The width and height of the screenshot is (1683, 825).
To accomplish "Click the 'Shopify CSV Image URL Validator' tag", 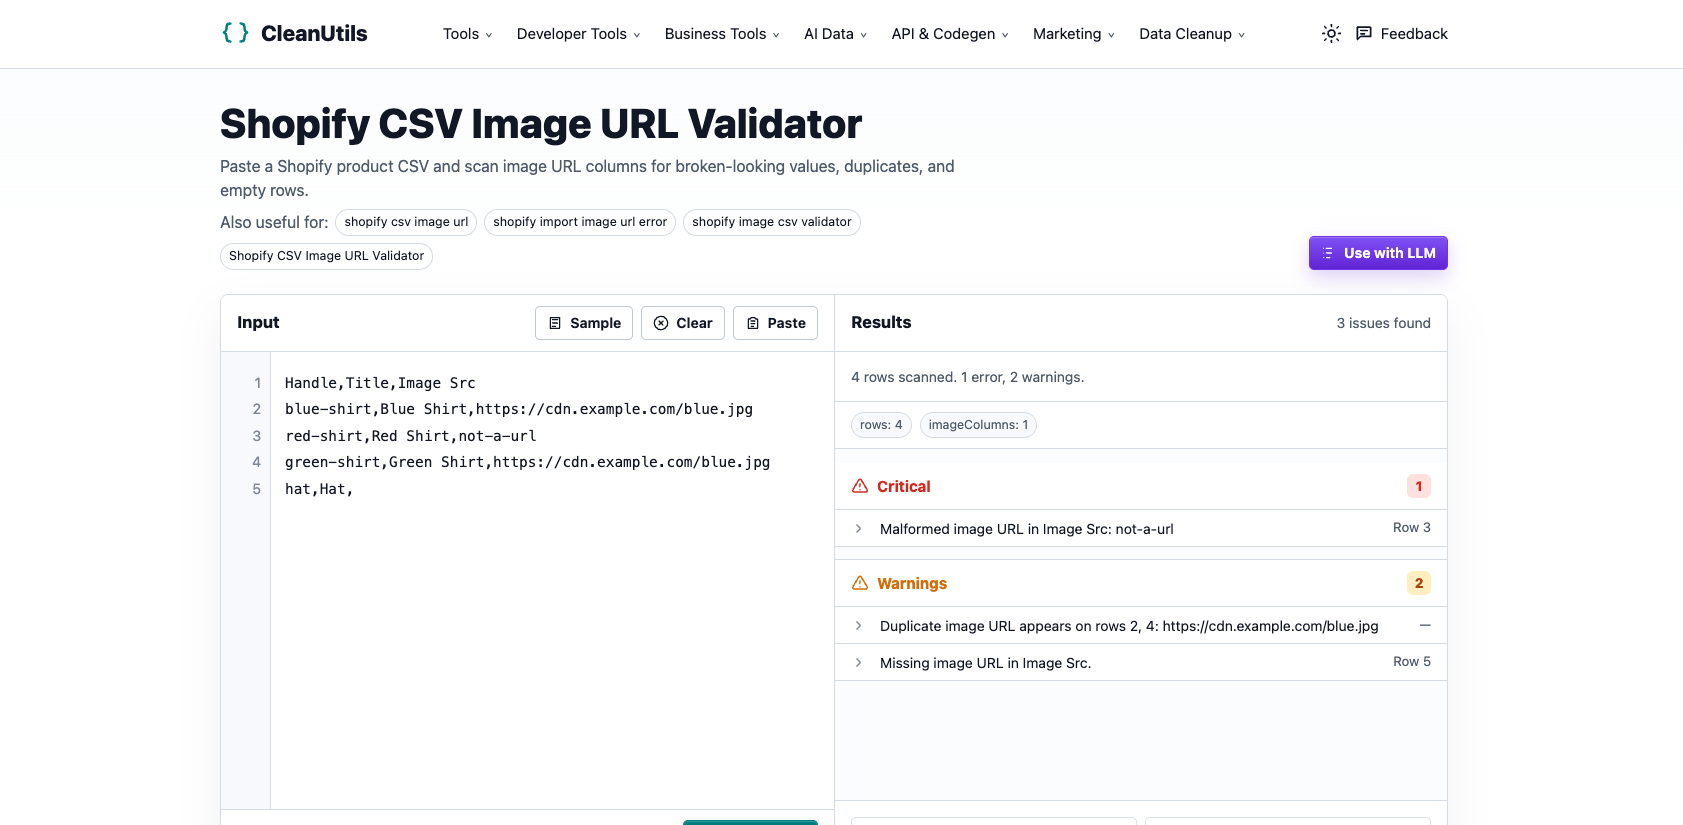I will pyautogui.click(x=326, y=256).
